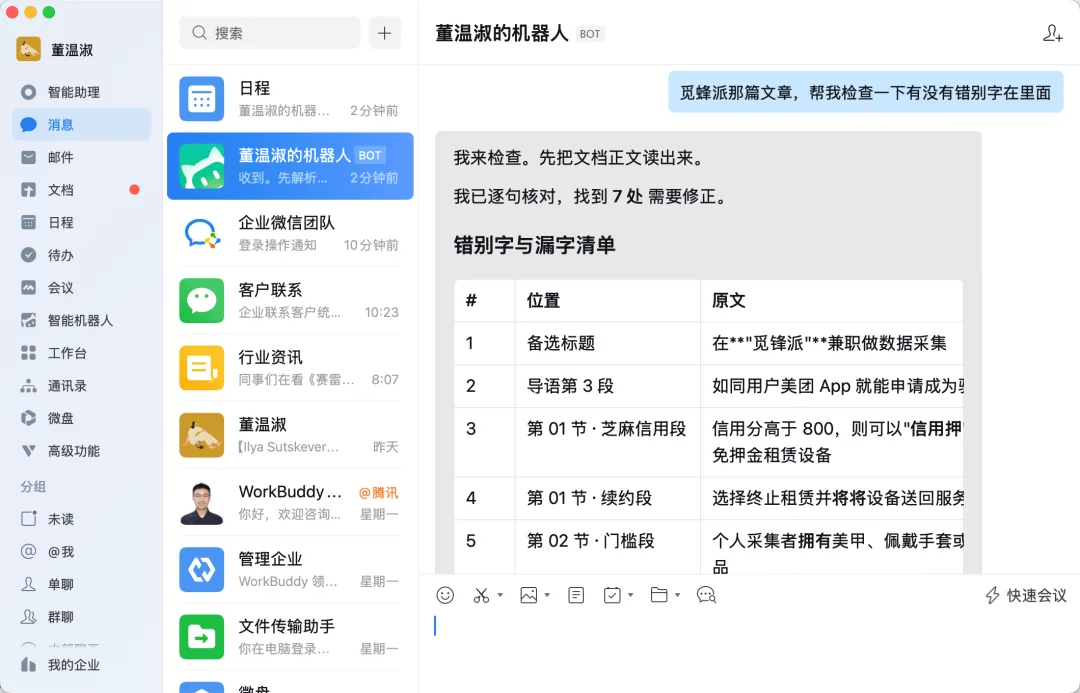This screenshot has height=693, width=1080.
Task: Click the add member icon in chat header
Action: point(1052,33)
